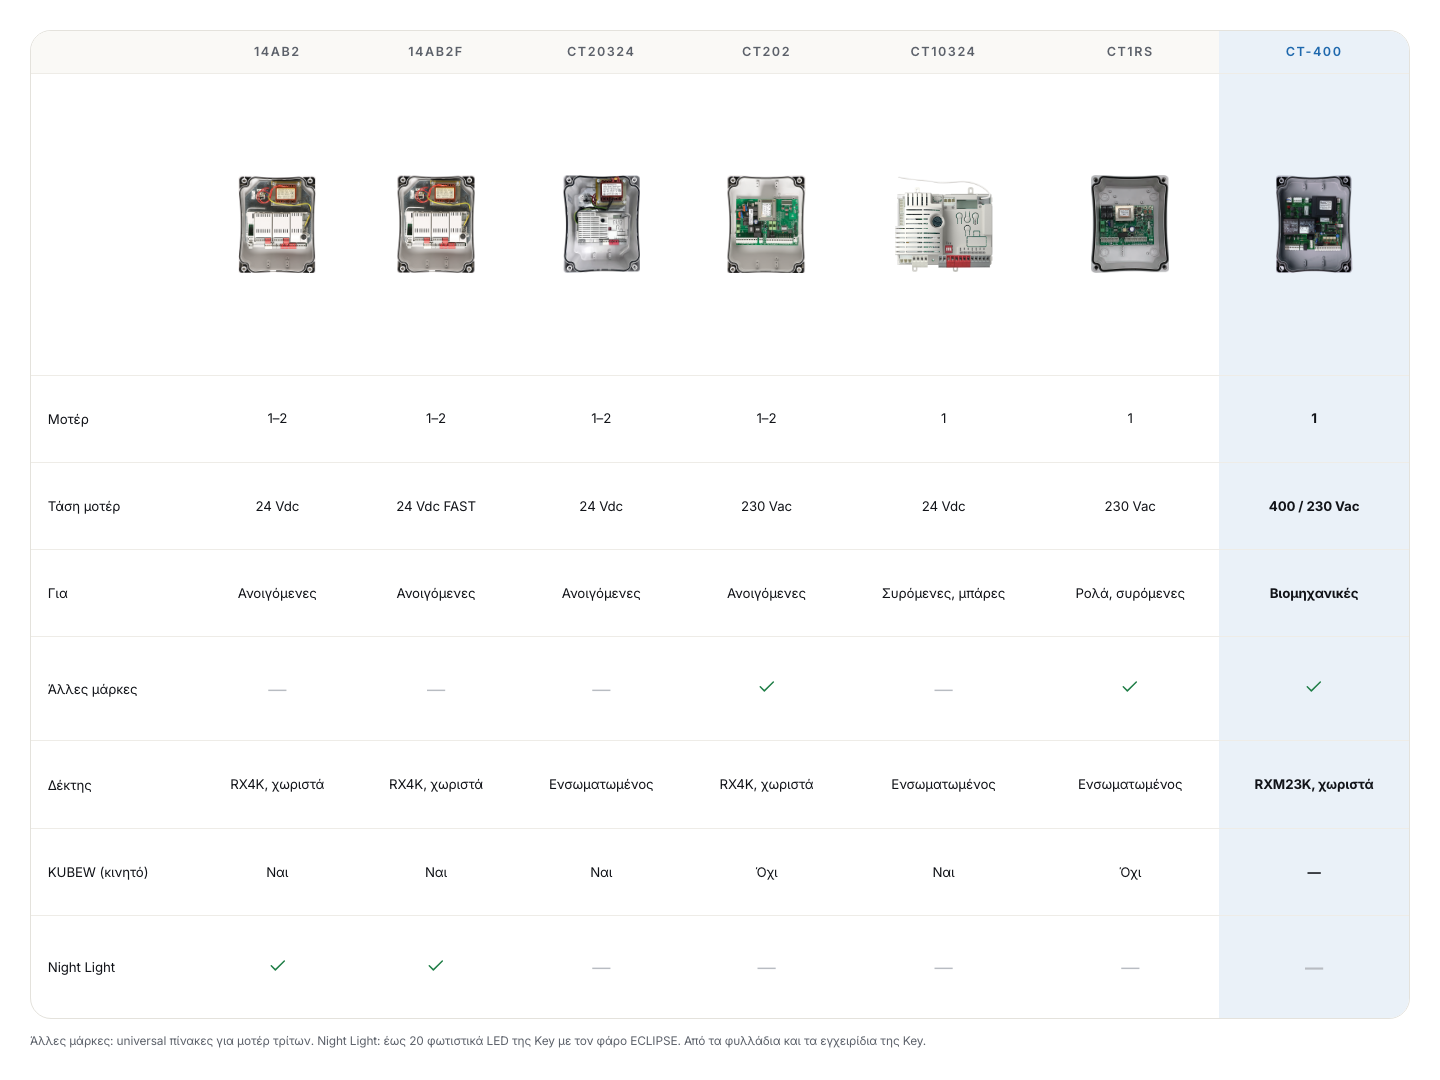
Task: Click the 'Ρολά, συρόμενες' cell
Action: click(x=1130, y=593)
